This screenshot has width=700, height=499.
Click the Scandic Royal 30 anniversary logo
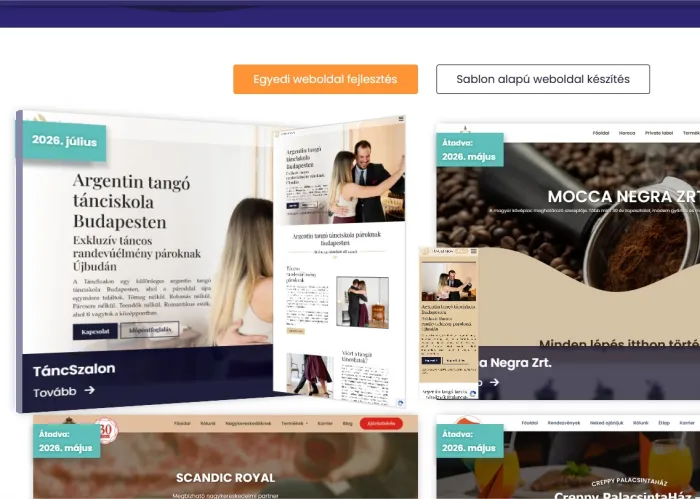106,429
